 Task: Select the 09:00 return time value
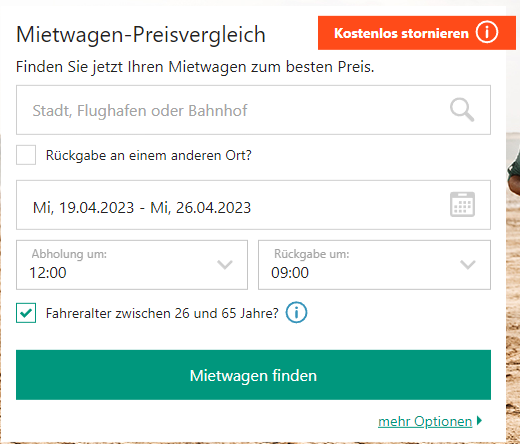tap(290, 273)
